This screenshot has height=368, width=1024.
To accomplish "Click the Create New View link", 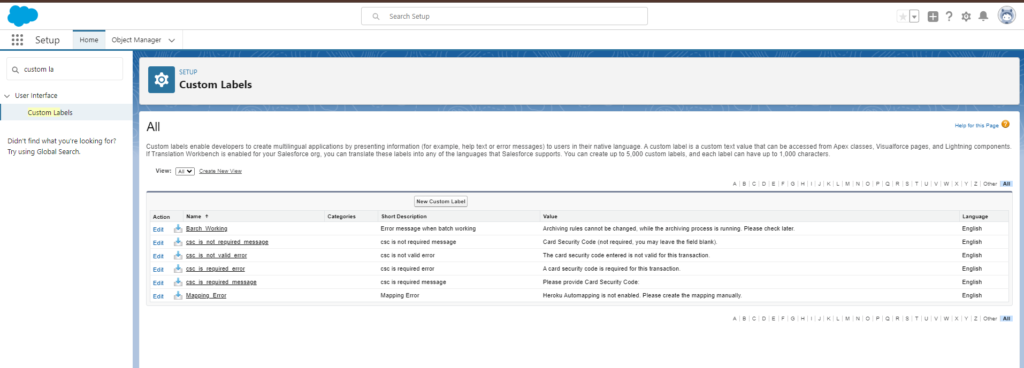I will (x=220, y=171).
